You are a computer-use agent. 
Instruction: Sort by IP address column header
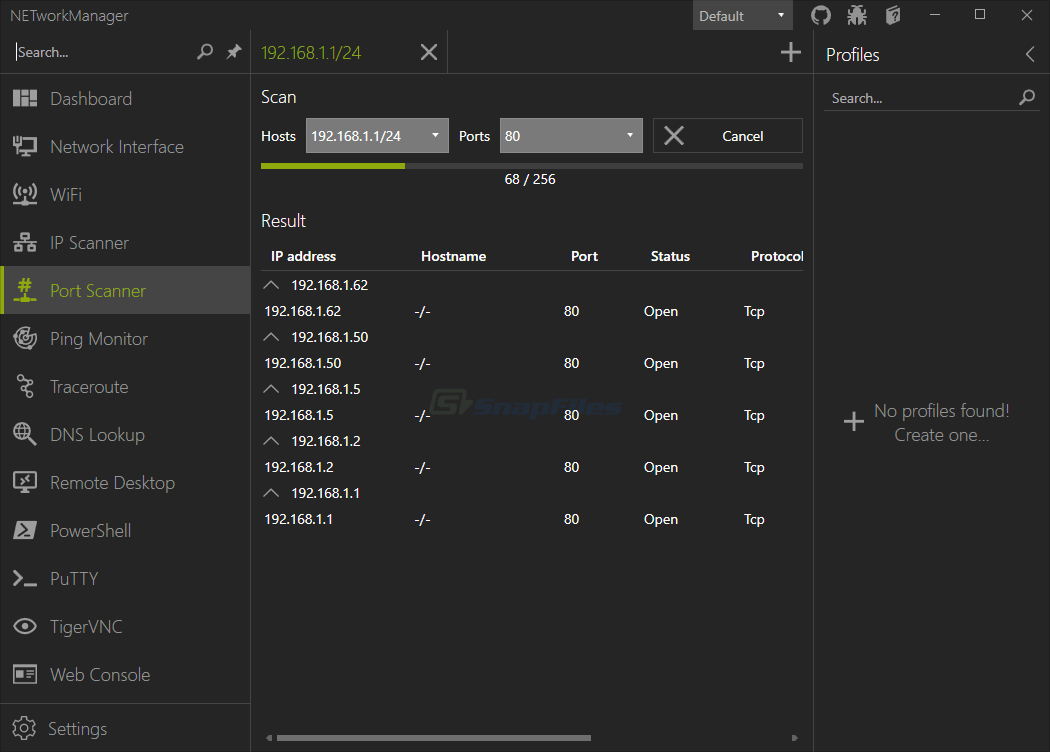point(303,256)
